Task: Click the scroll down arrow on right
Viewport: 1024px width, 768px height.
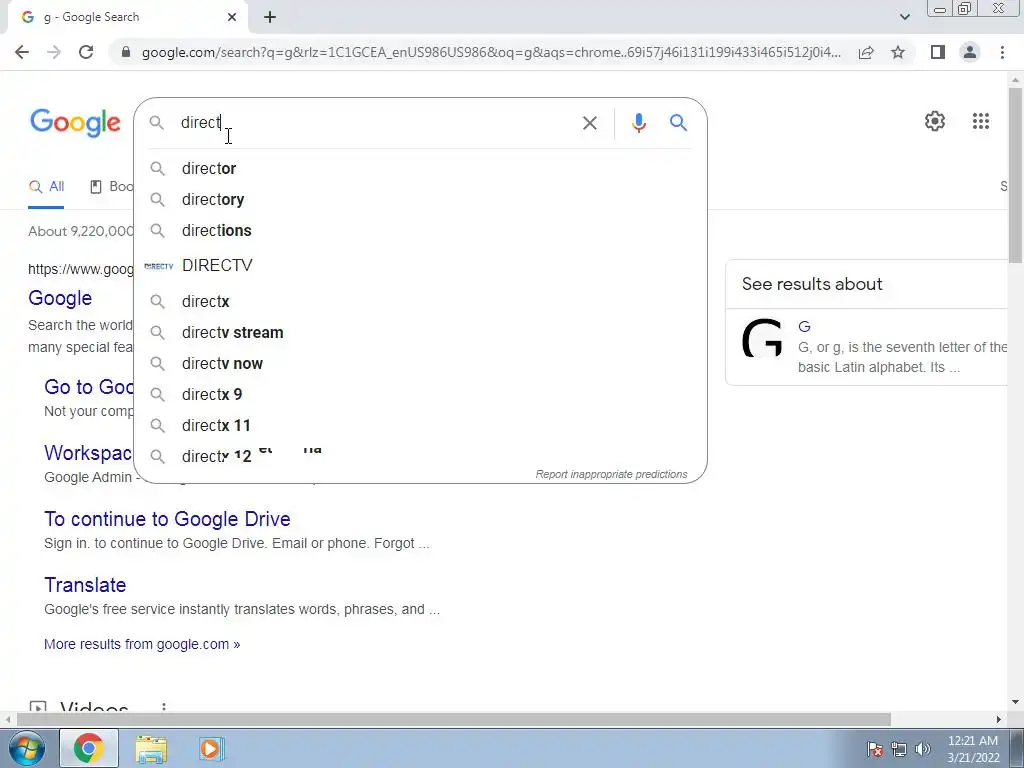Action: point(1015,702)
